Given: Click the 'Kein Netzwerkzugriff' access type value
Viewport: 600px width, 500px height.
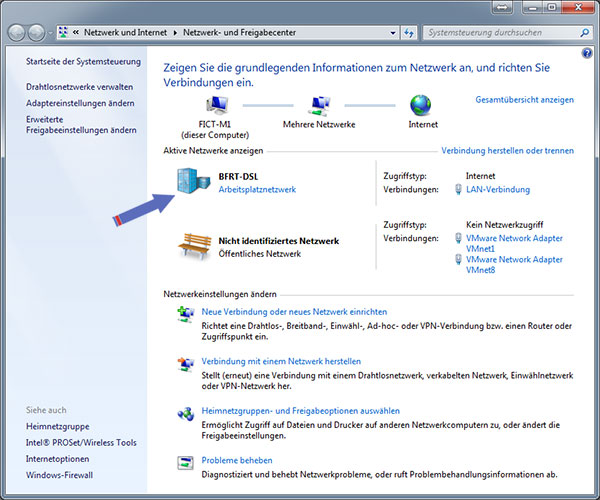Looking at the screenshot, I should (x=504, y=225).
